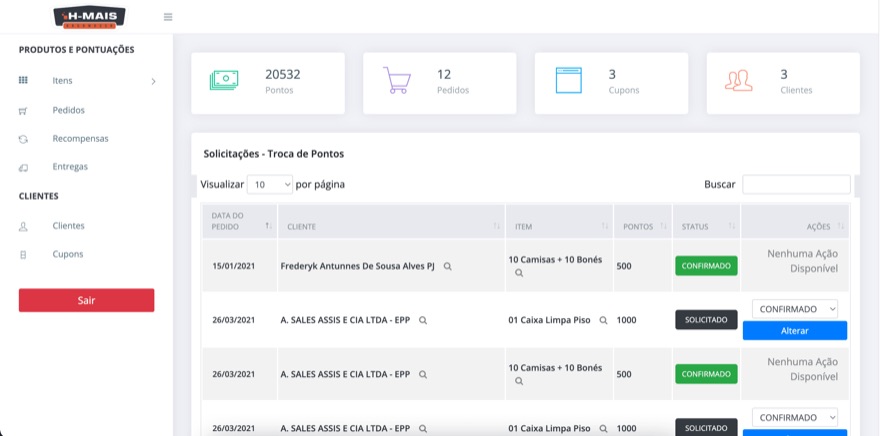Open item magnifier under 10 Camisas in 26/03/2021 row
Image resolution: width=880 pixels, height=436 pixels.
tap(519, 381)
